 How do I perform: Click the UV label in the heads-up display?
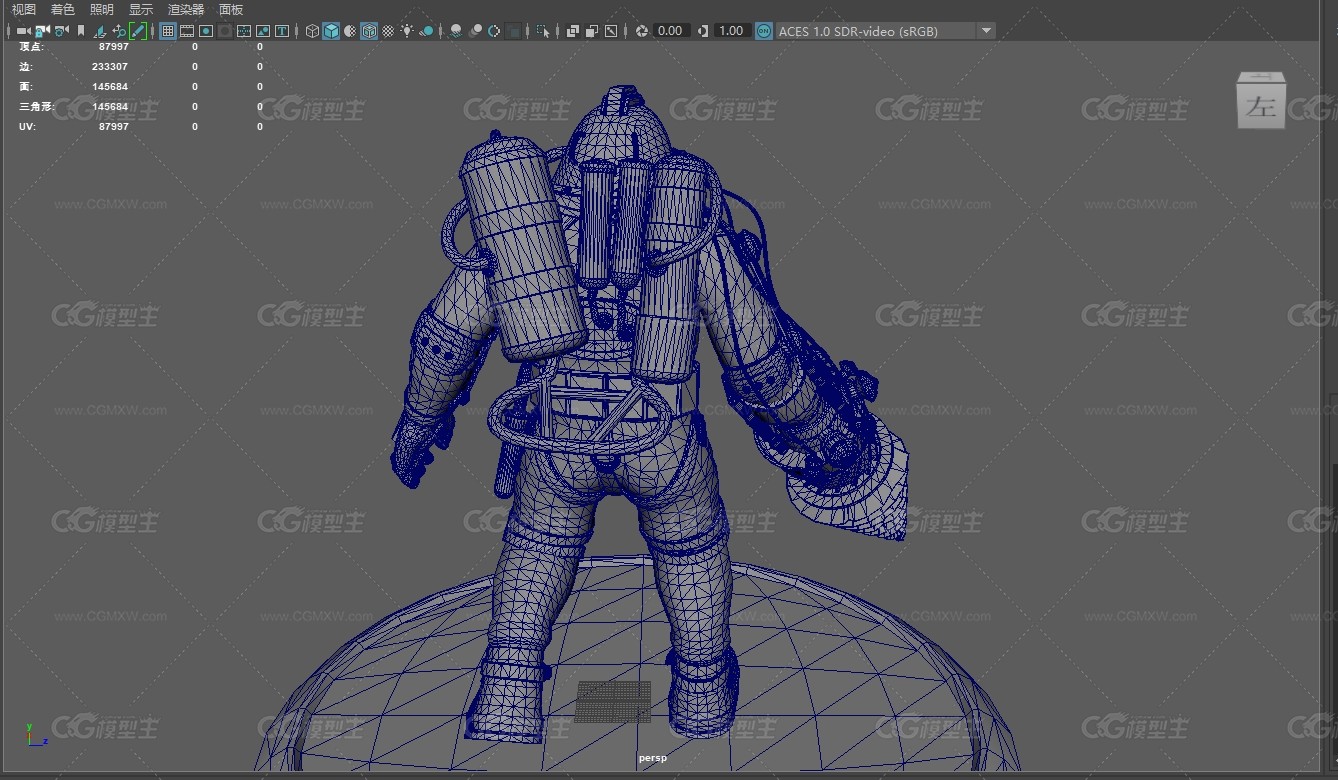(x=27, y=127)
